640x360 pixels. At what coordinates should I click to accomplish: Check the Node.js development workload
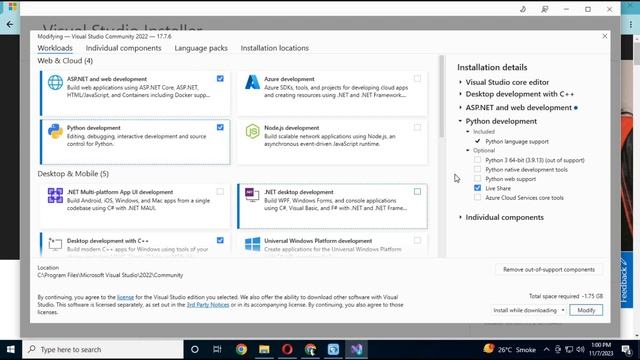[417, 127]
